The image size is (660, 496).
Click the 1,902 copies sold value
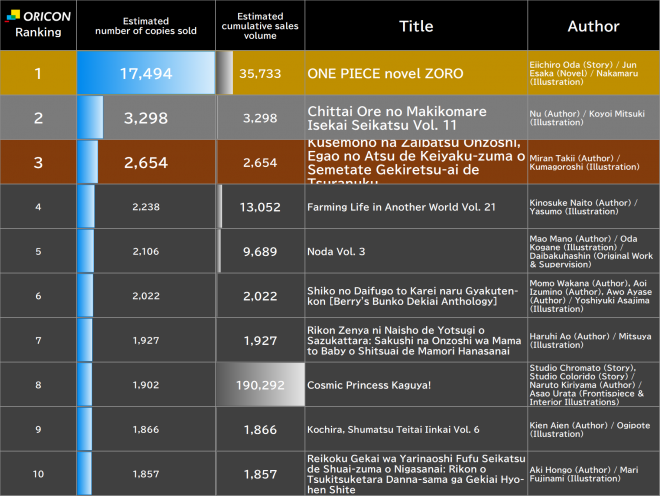tap(146, 385)
